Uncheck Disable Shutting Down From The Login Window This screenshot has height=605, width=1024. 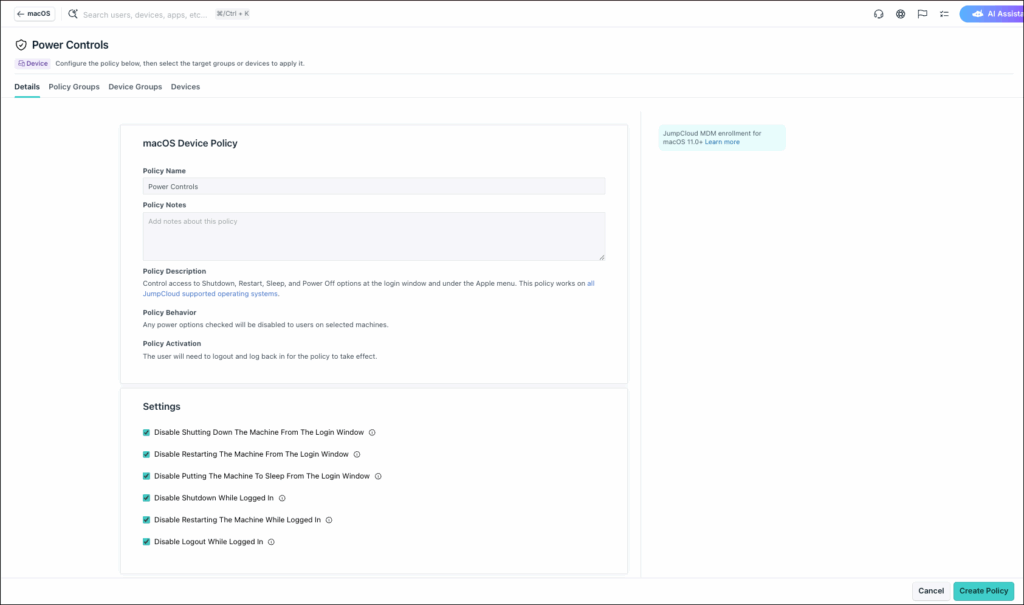pyautogui.click(x=146, y=433)
